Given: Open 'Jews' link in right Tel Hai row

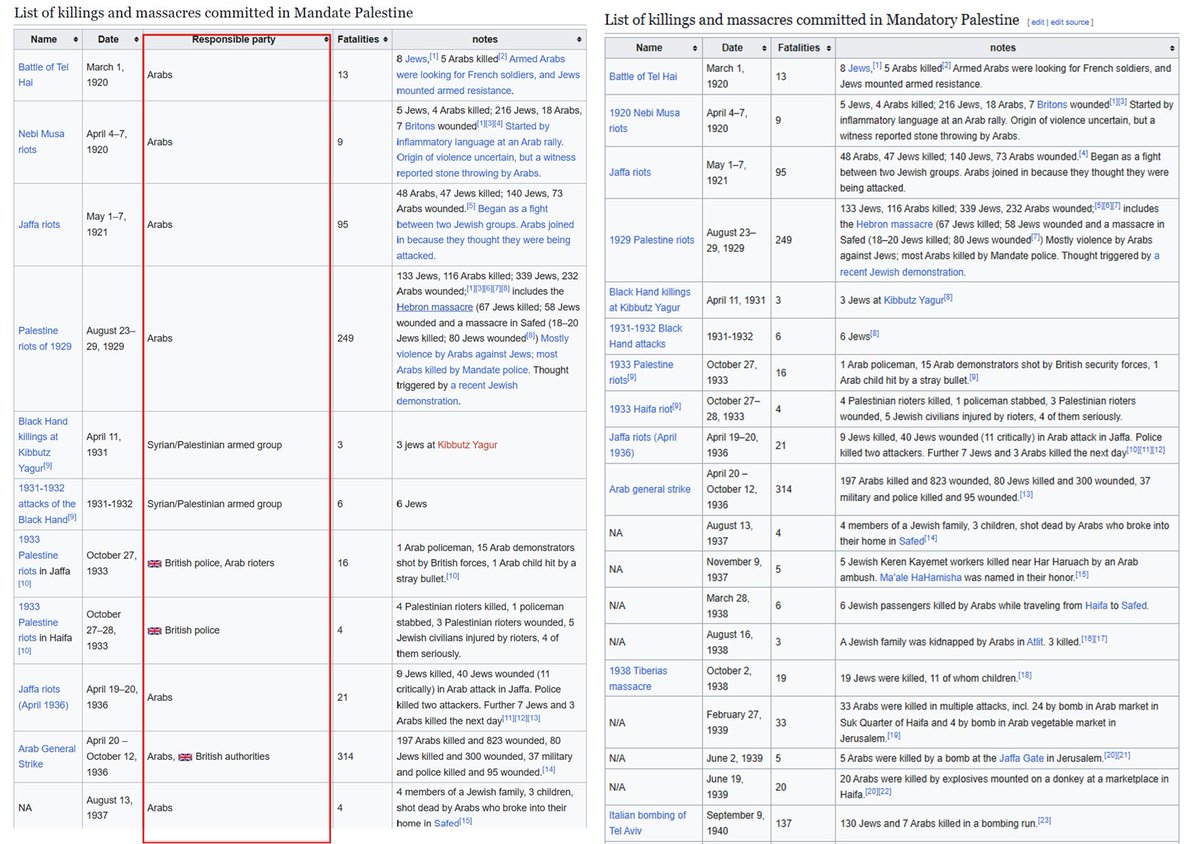Looking at the screenshot, I should 859,68.
